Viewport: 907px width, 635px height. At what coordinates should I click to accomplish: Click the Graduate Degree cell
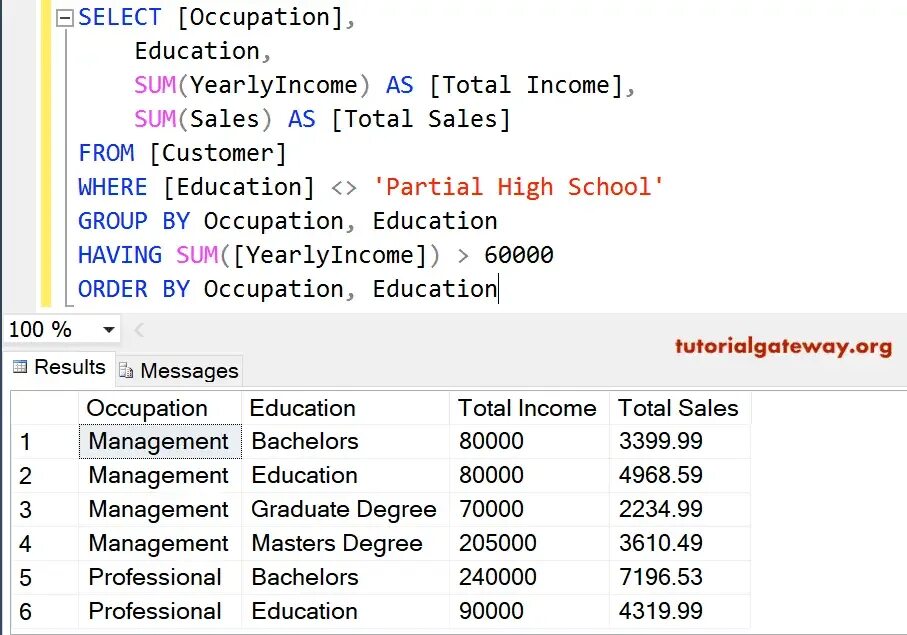point(345,510)
